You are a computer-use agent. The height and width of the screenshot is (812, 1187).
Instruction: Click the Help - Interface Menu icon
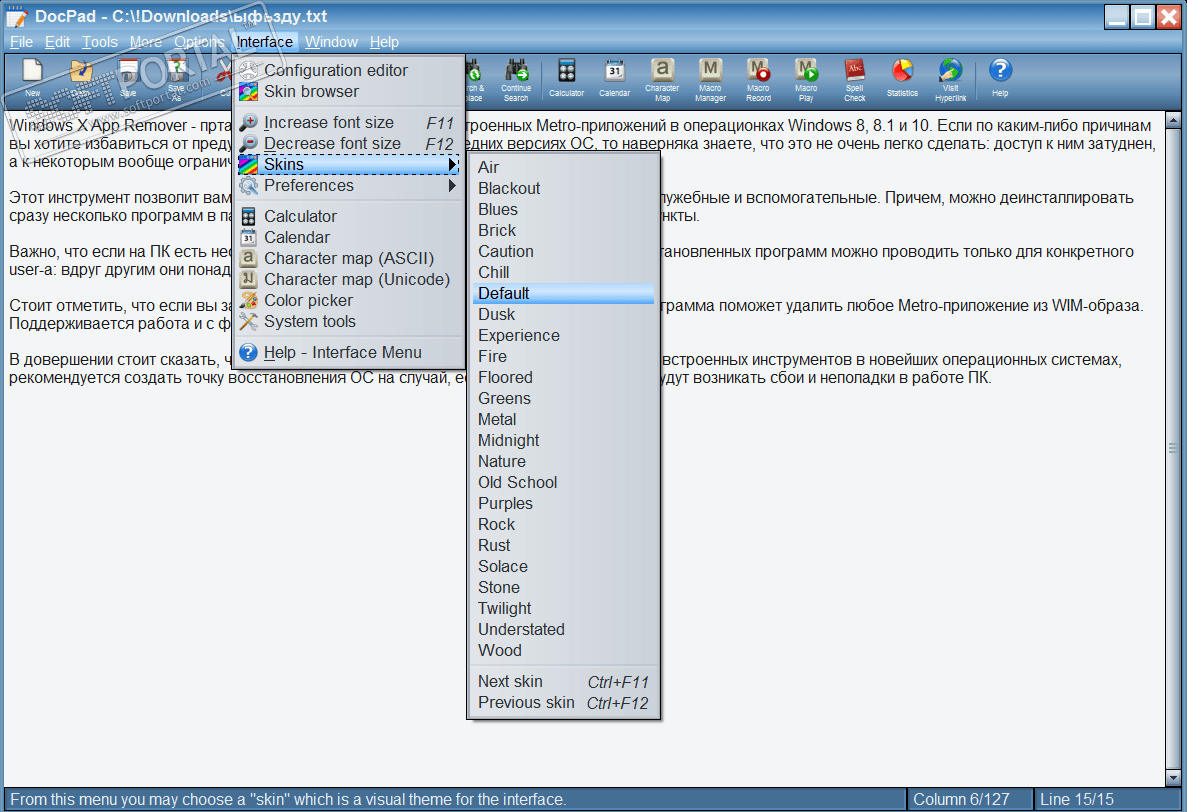coord(248,353)
